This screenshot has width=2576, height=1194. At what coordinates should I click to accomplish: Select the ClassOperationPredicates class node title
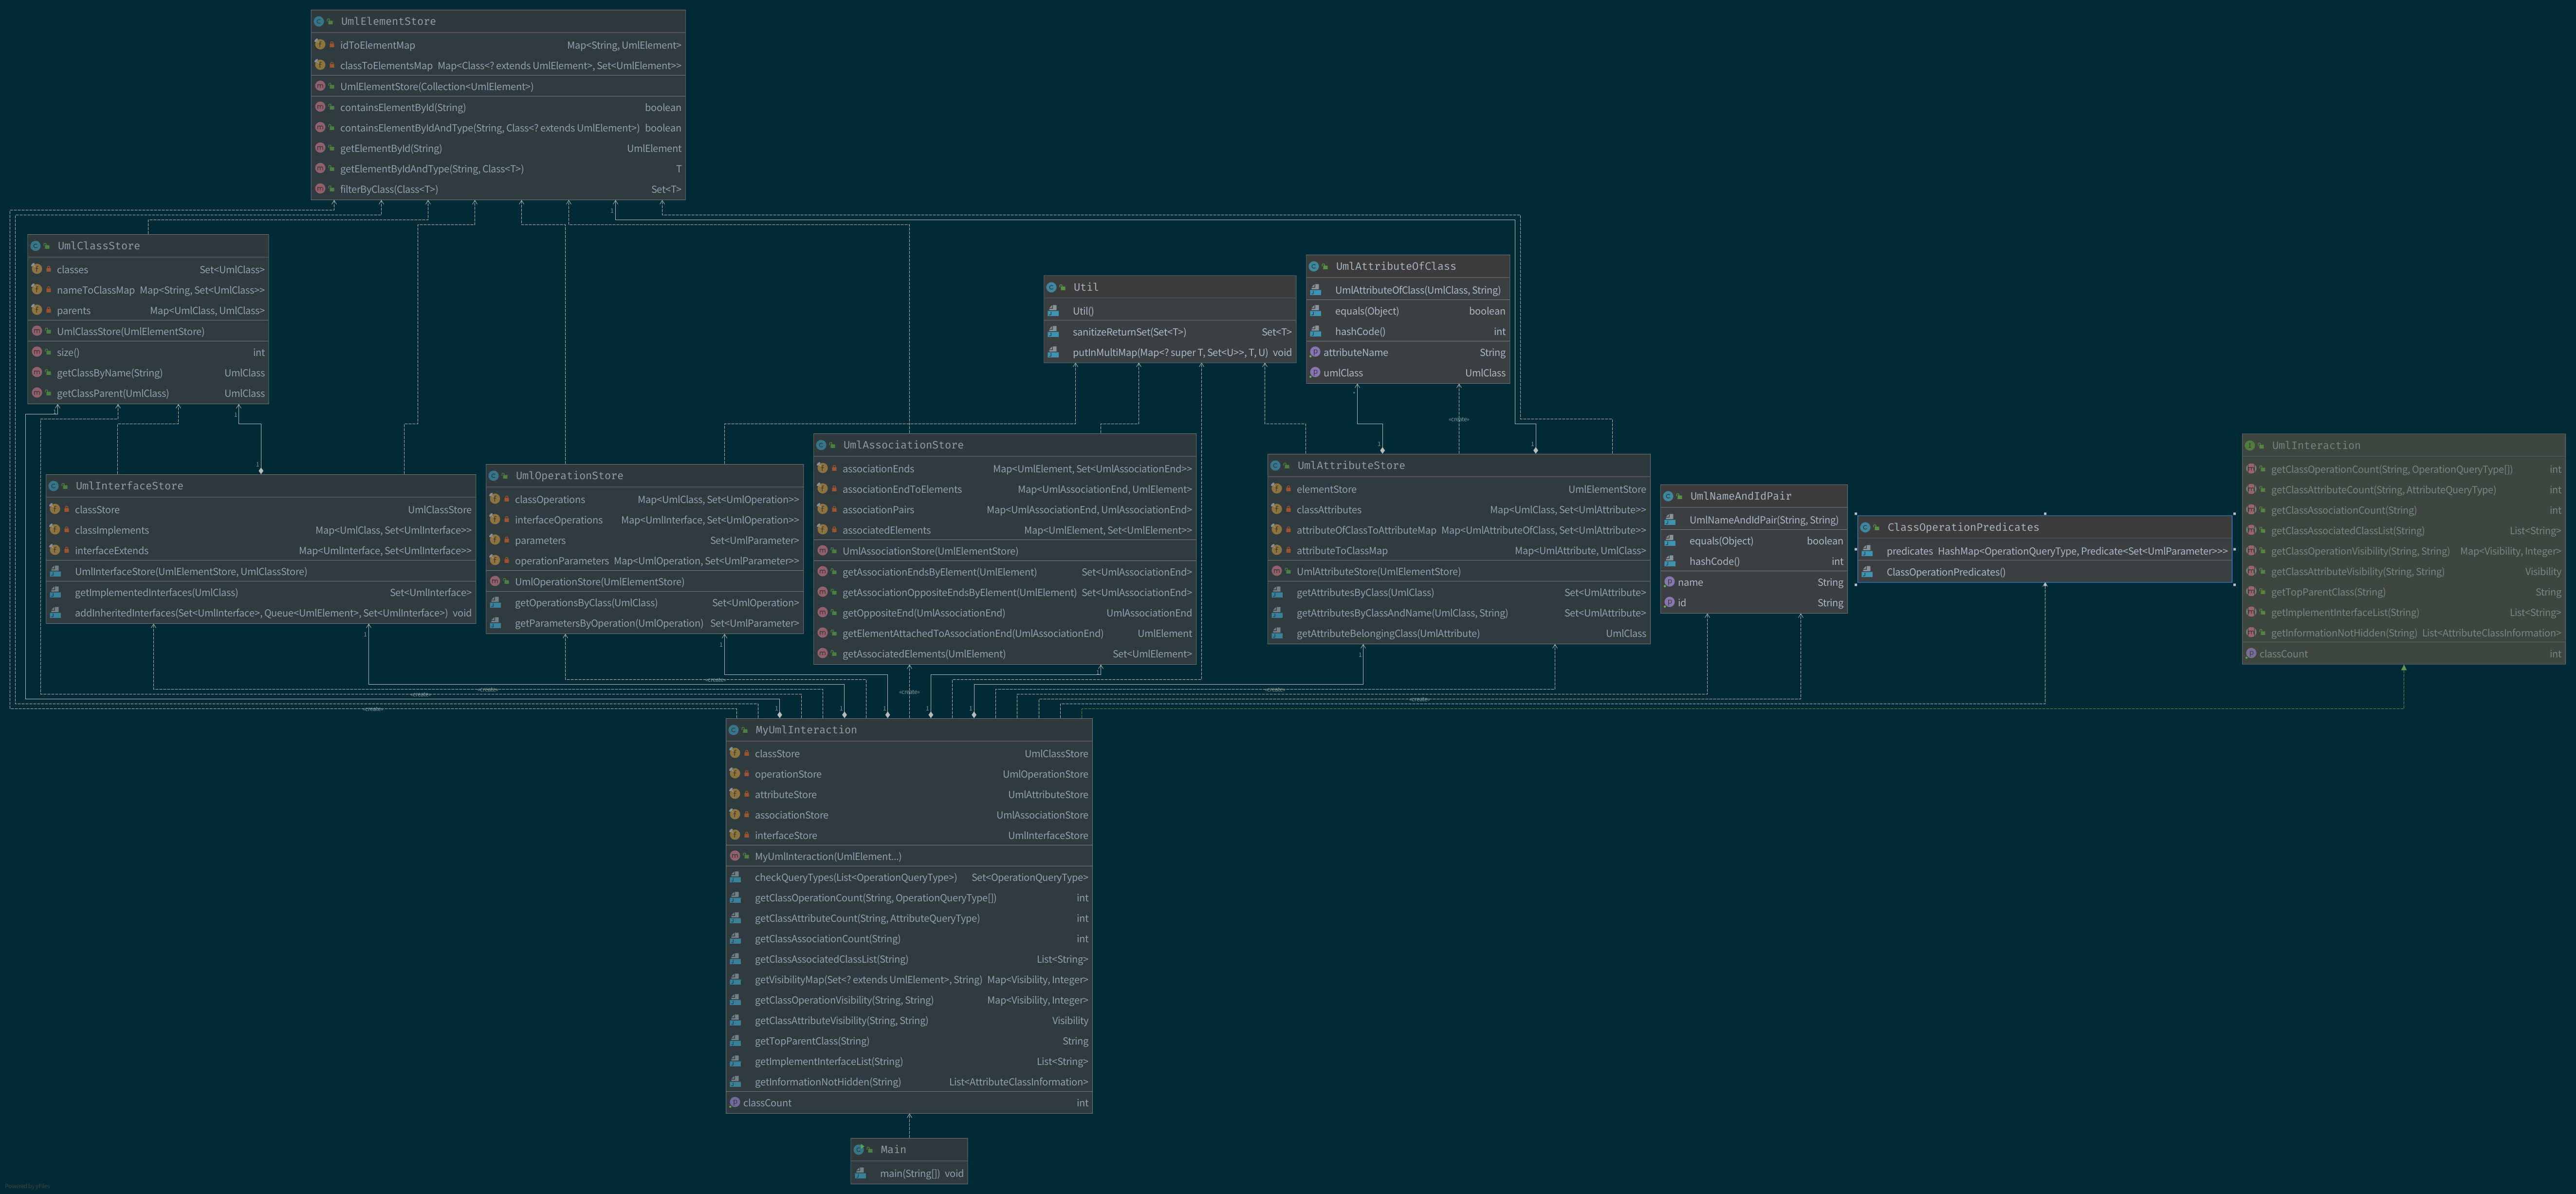pyautogui.click(x=1962, y=527)
